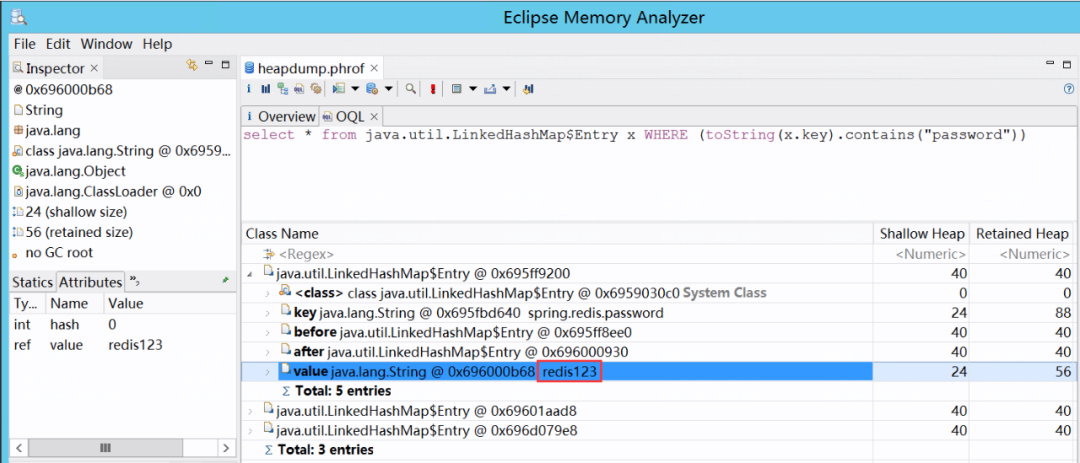
Task: Open the Edit menu
Action: pyautogui.click(x=58, y=44)
